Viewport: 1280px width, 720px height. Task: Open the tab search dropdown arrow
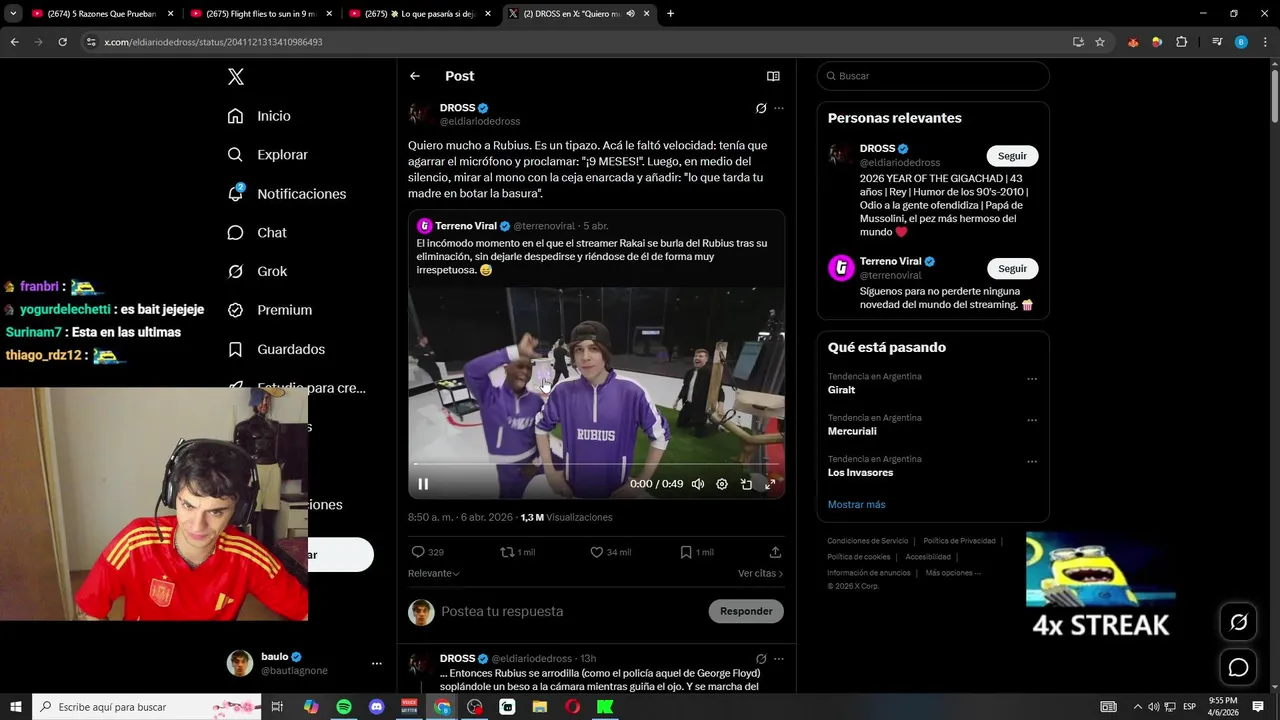pos(13,14)
